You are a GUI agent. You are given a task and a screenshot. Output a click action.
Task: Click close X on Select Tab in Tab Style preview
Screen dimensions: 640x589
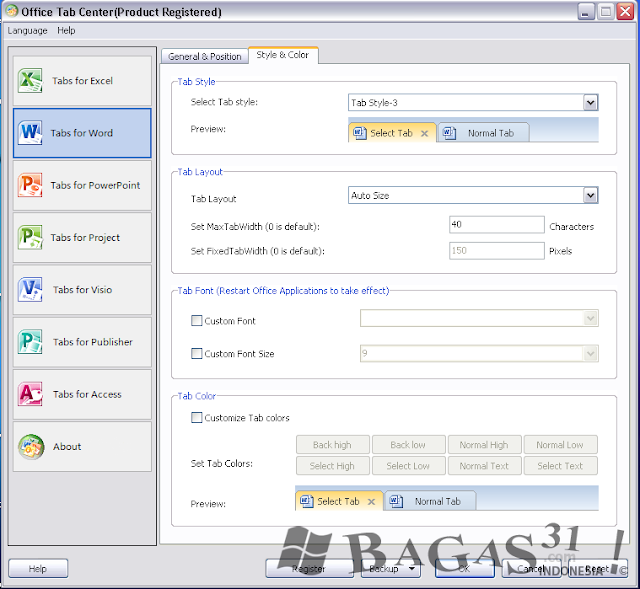pyautogui.click(x=424, y=133)
